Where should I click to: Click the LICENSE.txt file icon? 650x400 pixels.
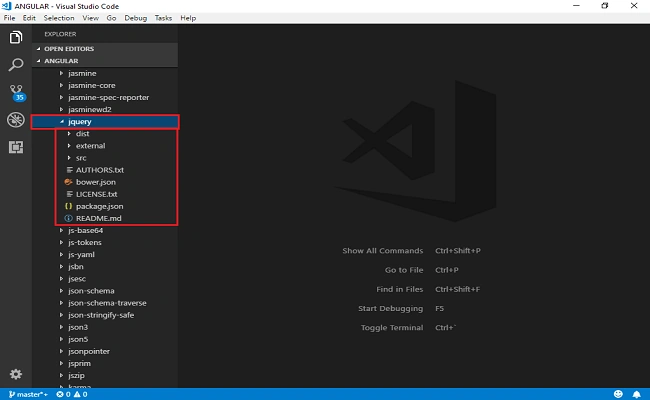point(69,194)
